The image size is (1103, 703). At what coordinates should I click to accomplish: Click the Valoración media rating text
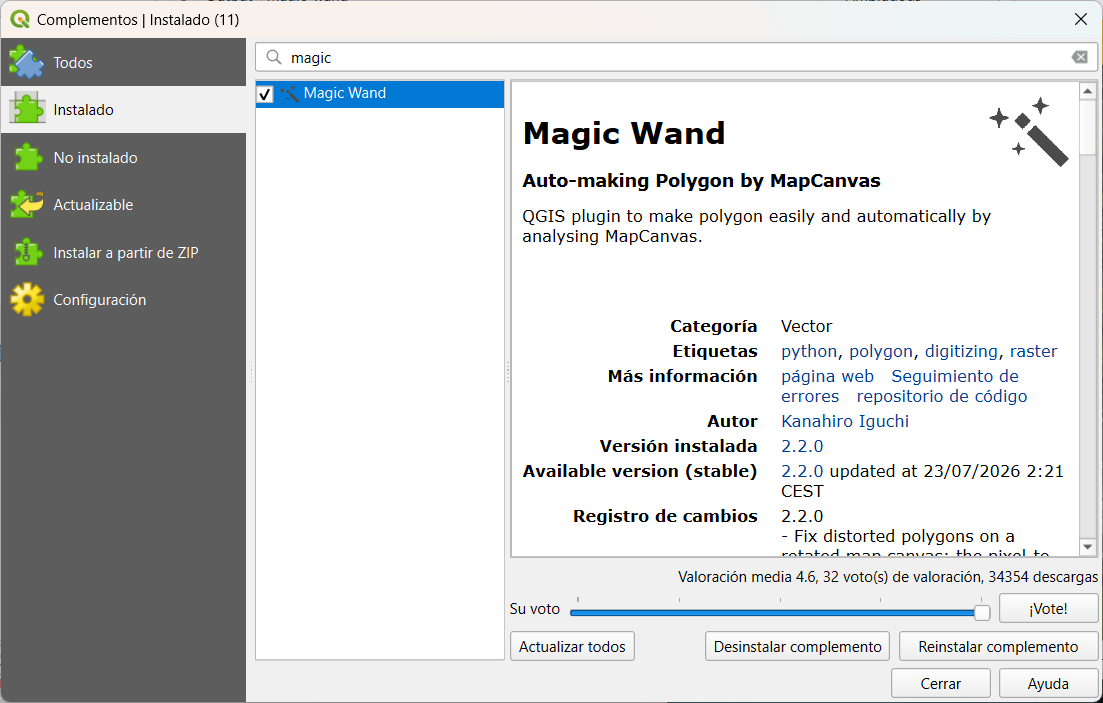[x=888, y=577]
